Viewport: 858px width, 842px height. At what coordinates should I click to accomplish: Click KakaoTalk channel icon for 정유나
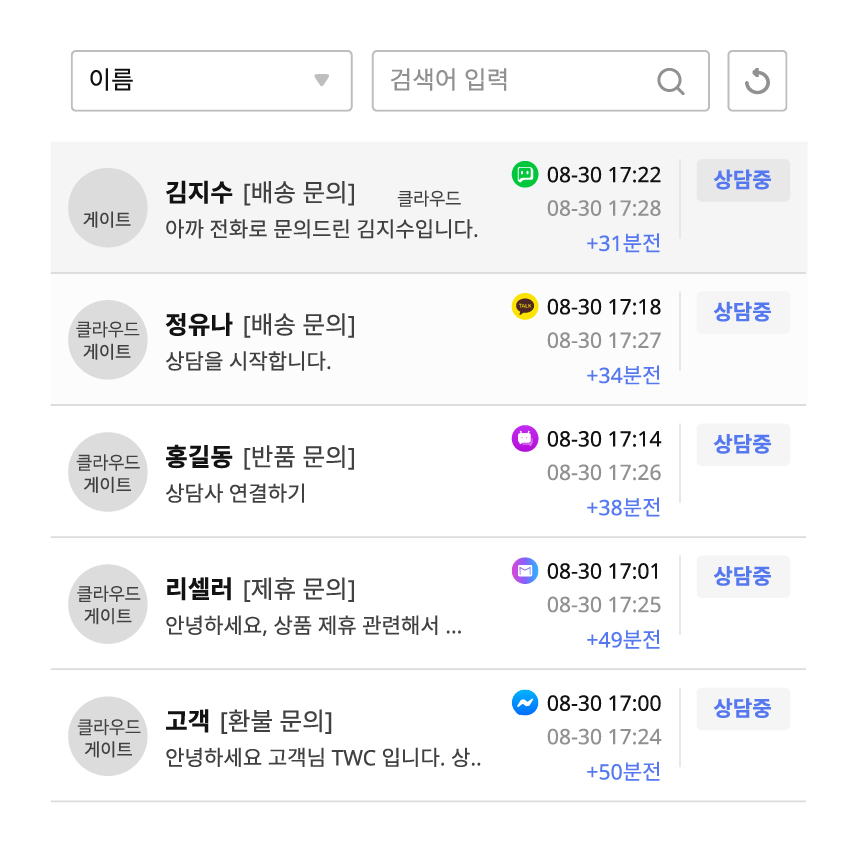(525, 306)
